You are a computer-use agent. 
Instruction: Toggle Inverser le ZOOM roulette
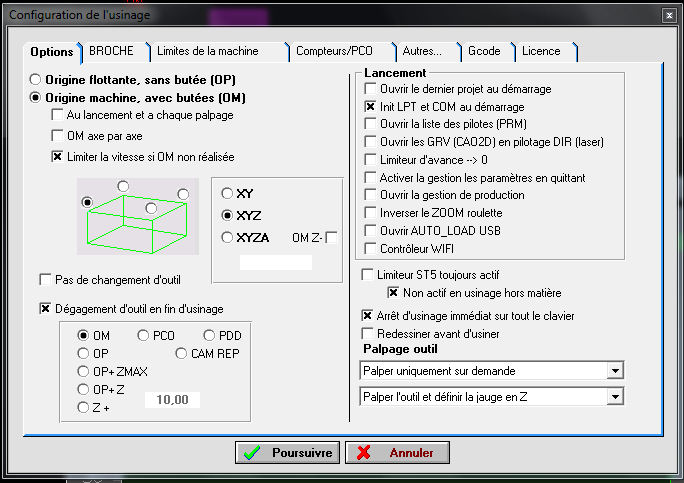point(370,213)
